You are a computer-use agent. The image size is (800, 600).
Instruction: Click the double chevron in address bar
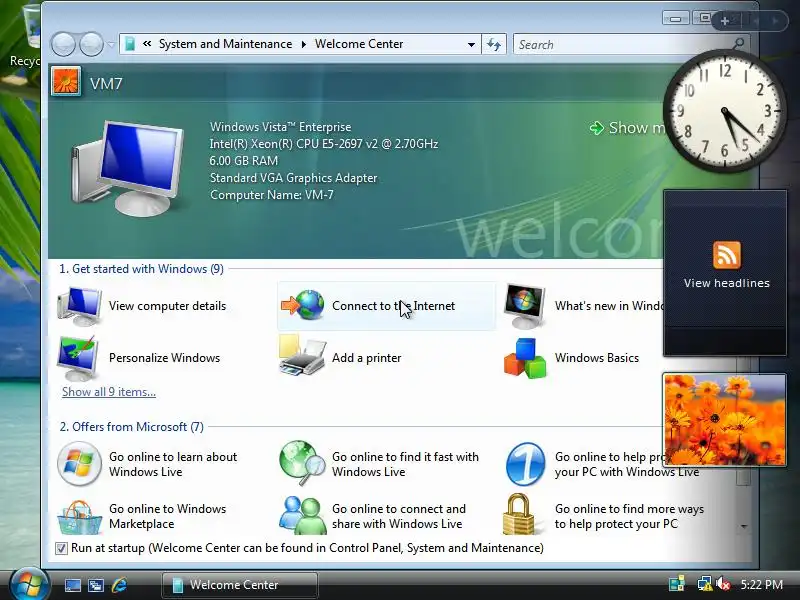(147, 44)
